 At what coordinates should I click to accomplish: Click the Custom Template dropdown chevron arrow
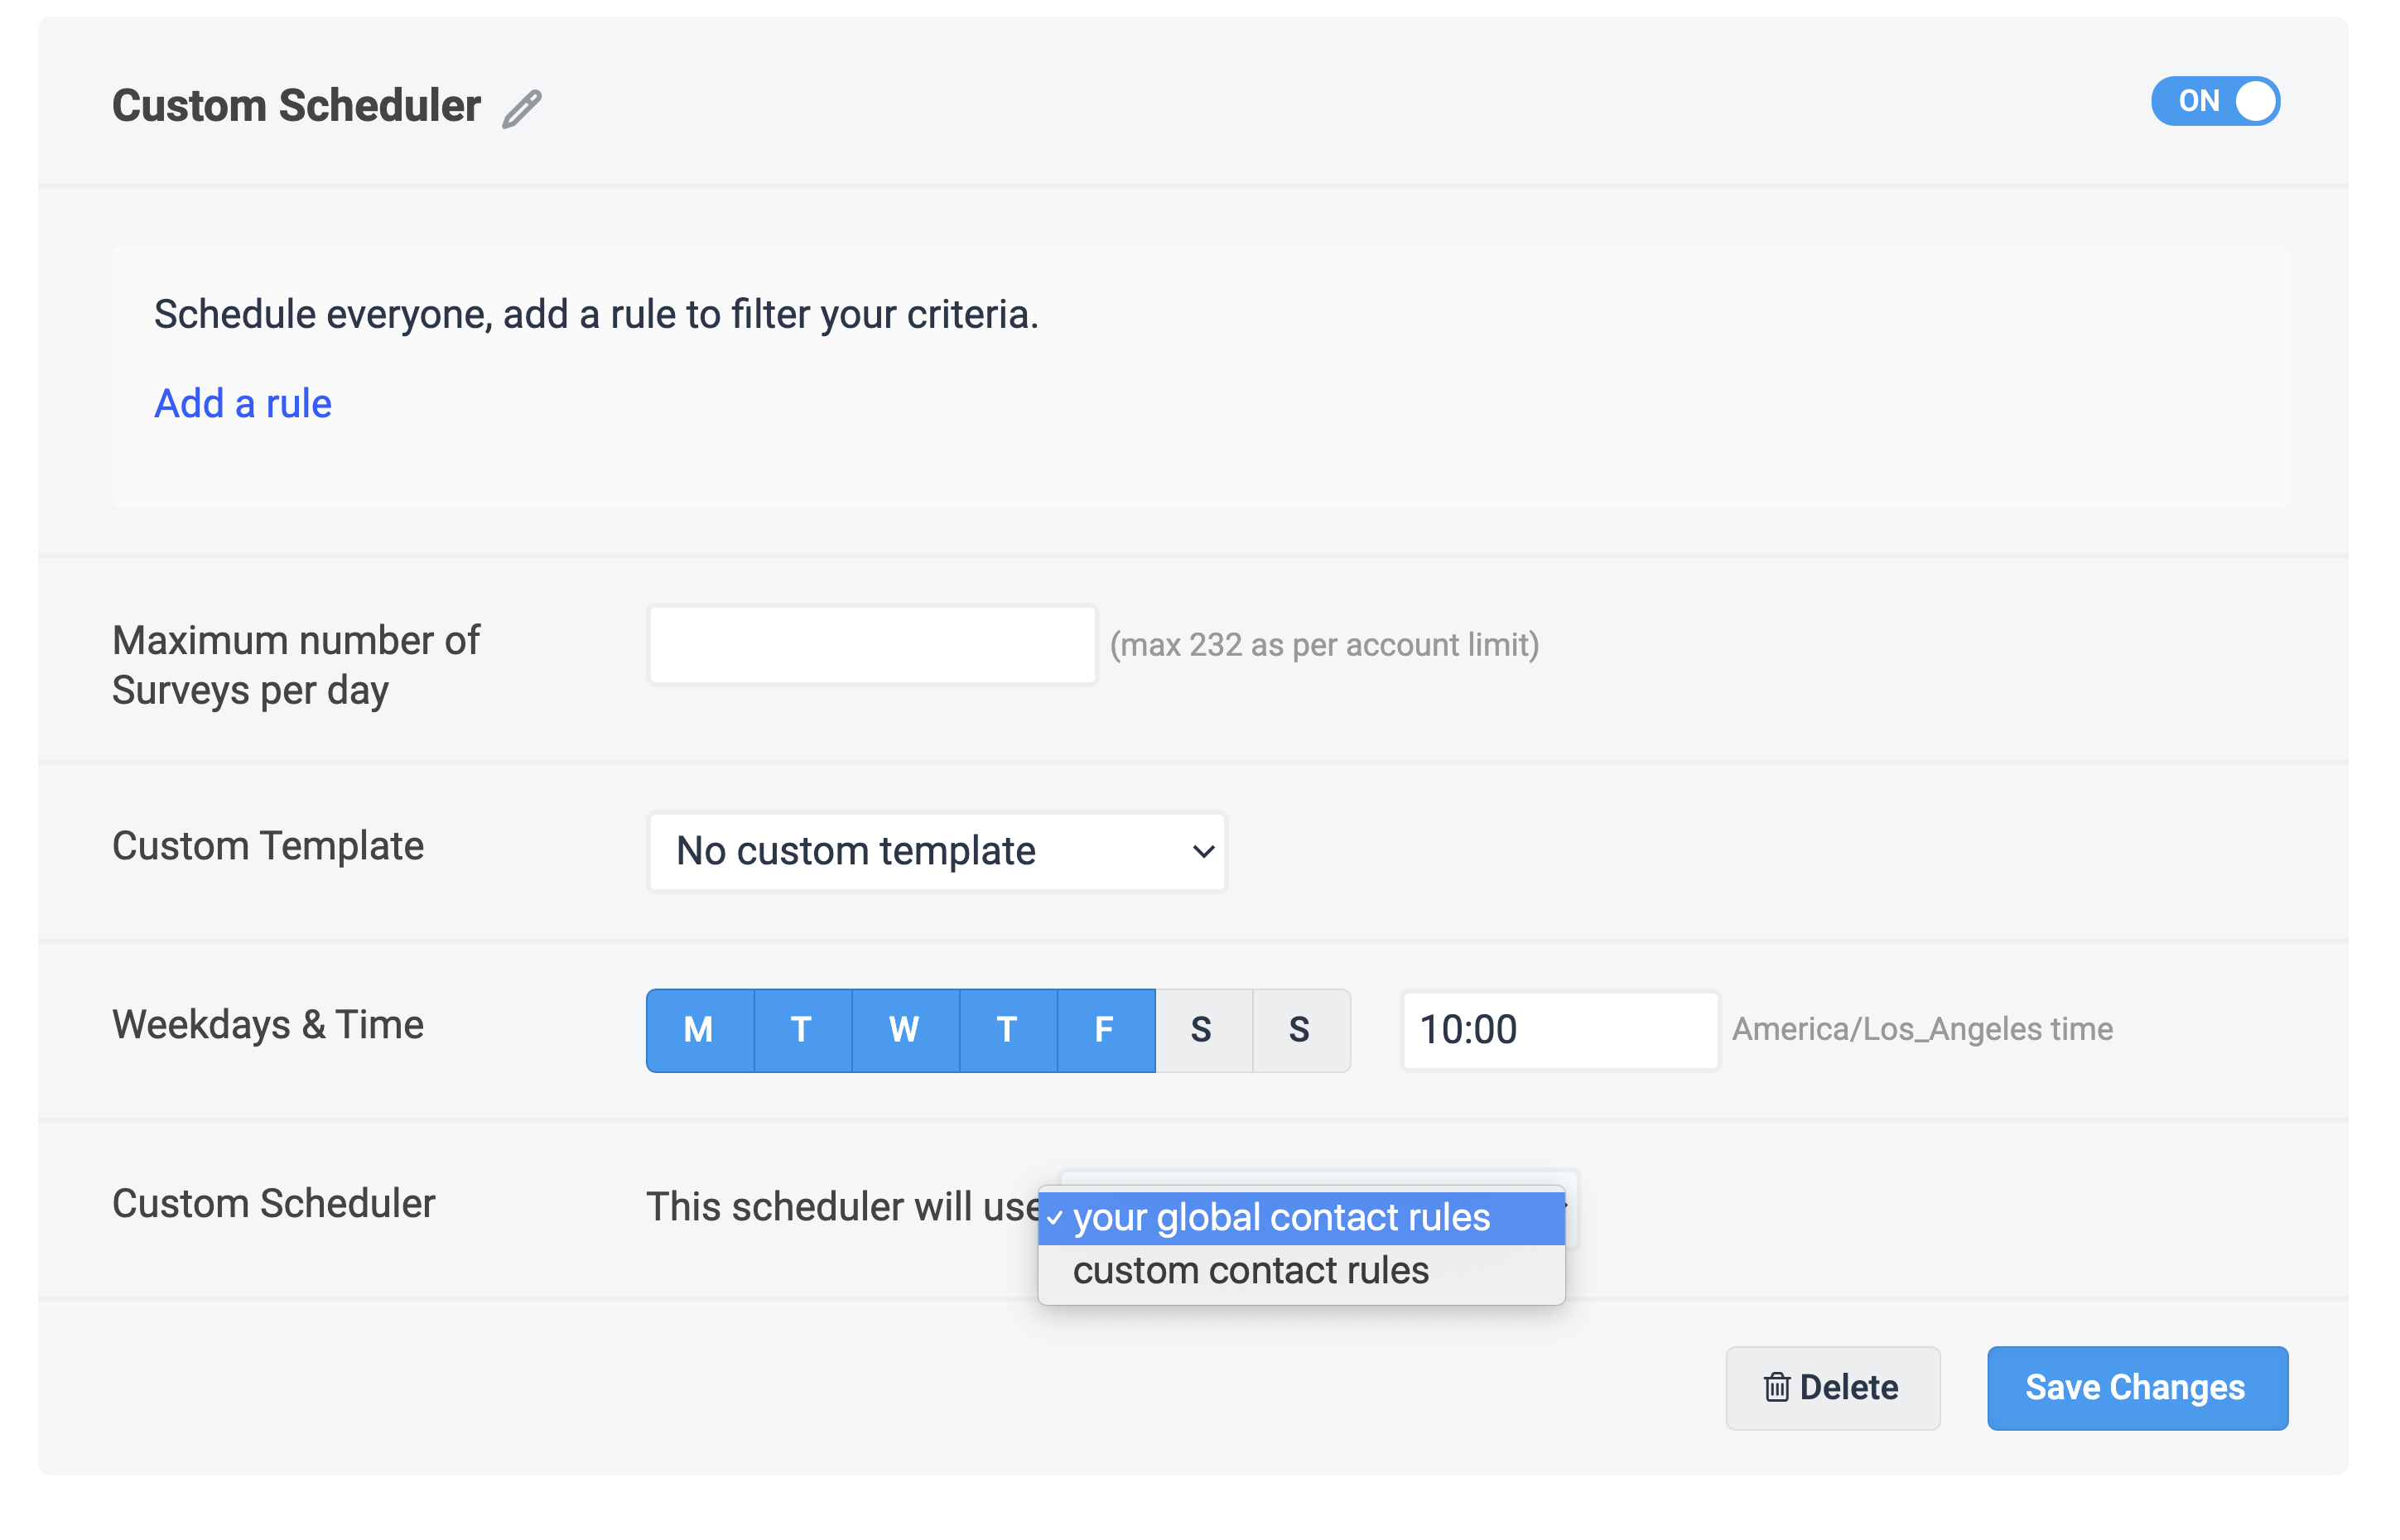click(1203, 851)
